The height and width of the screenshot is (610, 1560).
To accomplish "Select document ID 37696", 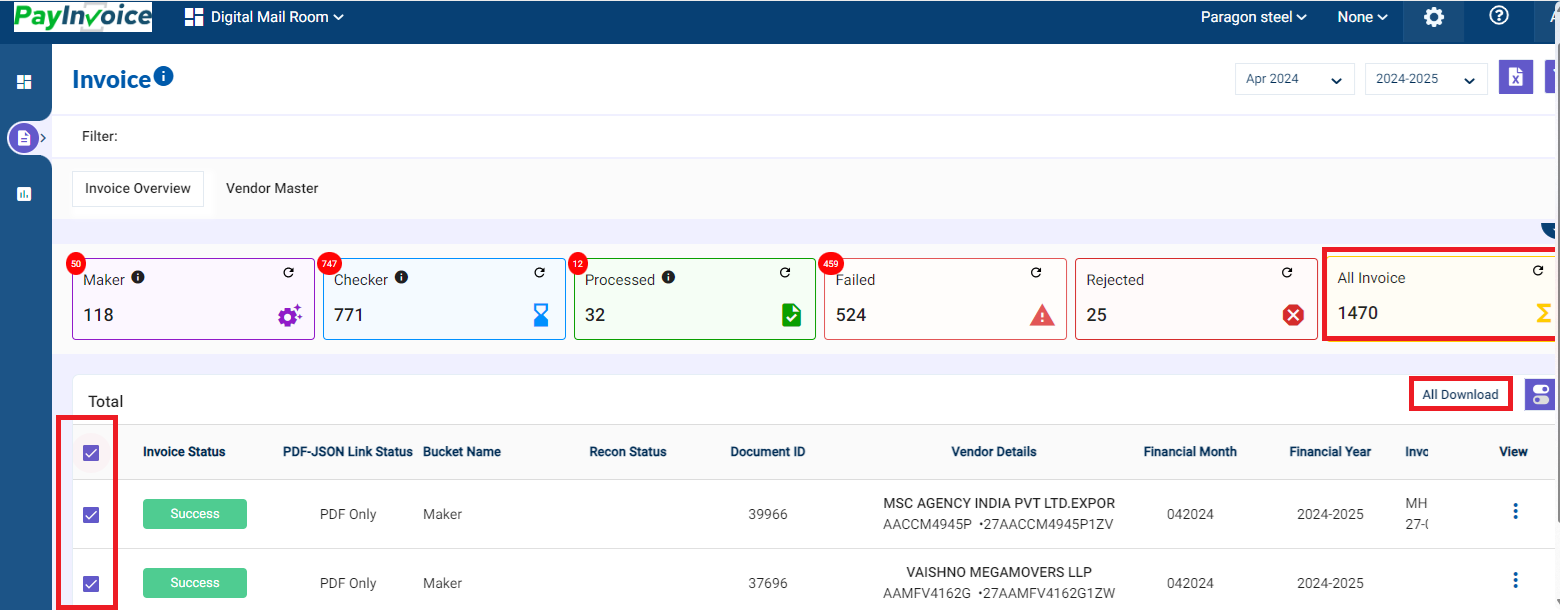I will [768, 583].
